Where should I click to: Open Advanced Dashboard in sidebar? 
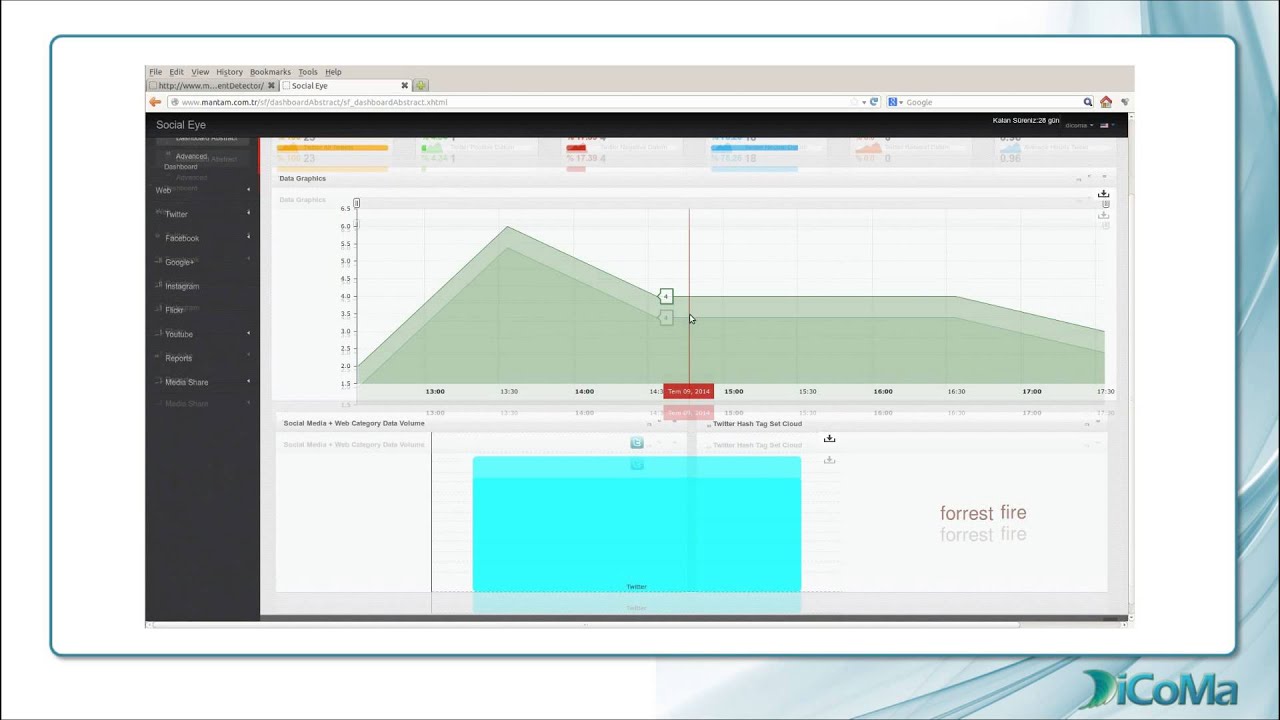click(x=187, y=161)
